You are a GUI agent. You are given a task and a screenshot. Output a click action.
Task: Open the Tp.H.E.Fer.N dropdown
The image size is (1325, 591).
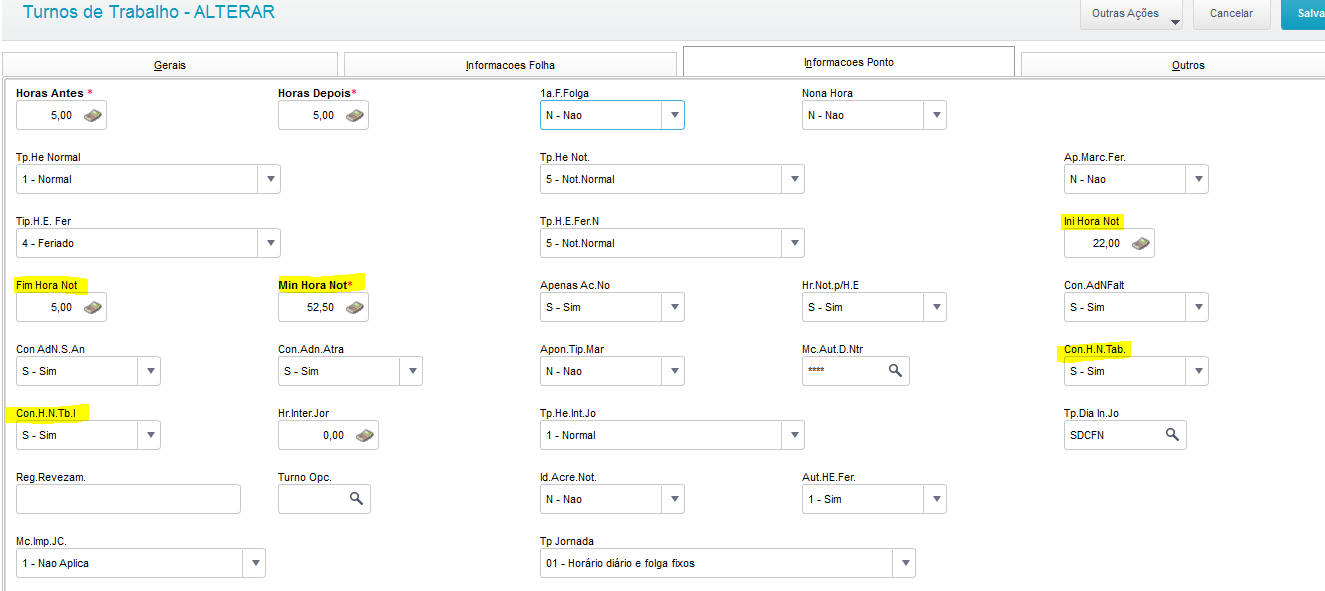click(x=672, y=243)
